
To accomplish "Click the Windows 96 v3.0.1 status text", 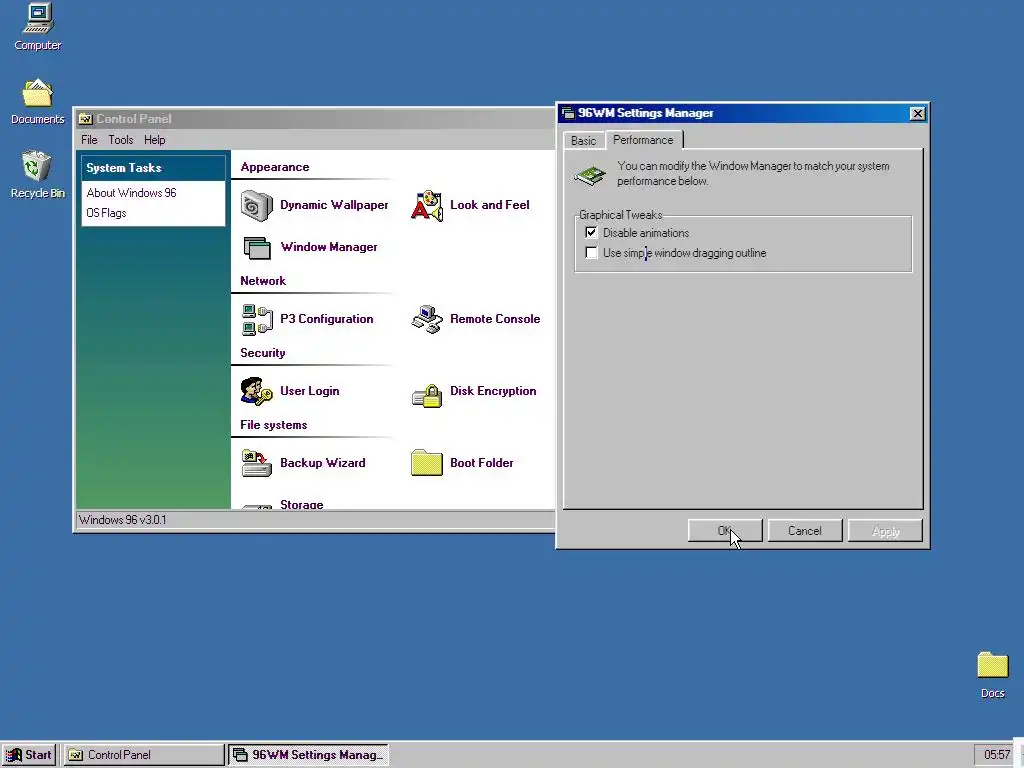I will click(123, 520).
